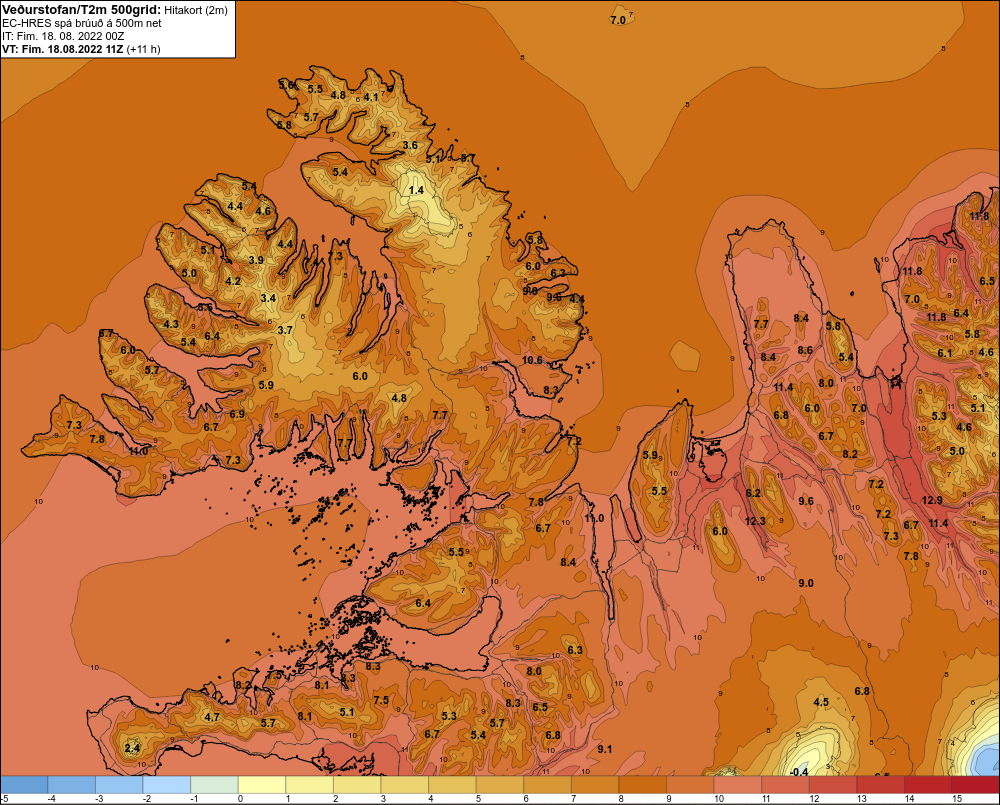Click the legend swatch between -5 and -4

pos(24,785)
